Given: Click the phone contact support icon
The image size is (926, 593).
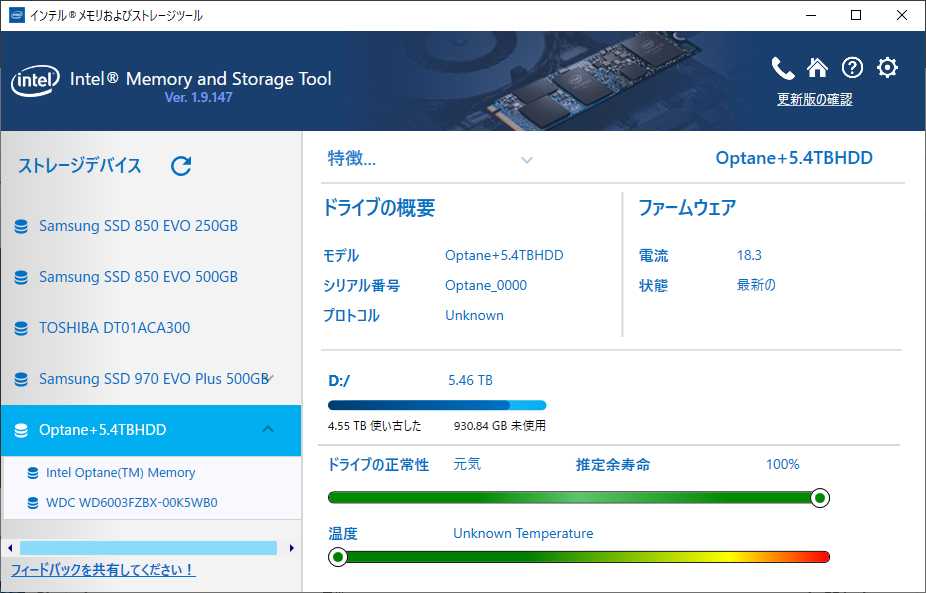Looking at the screenshot, I should [x=783, y=68].
